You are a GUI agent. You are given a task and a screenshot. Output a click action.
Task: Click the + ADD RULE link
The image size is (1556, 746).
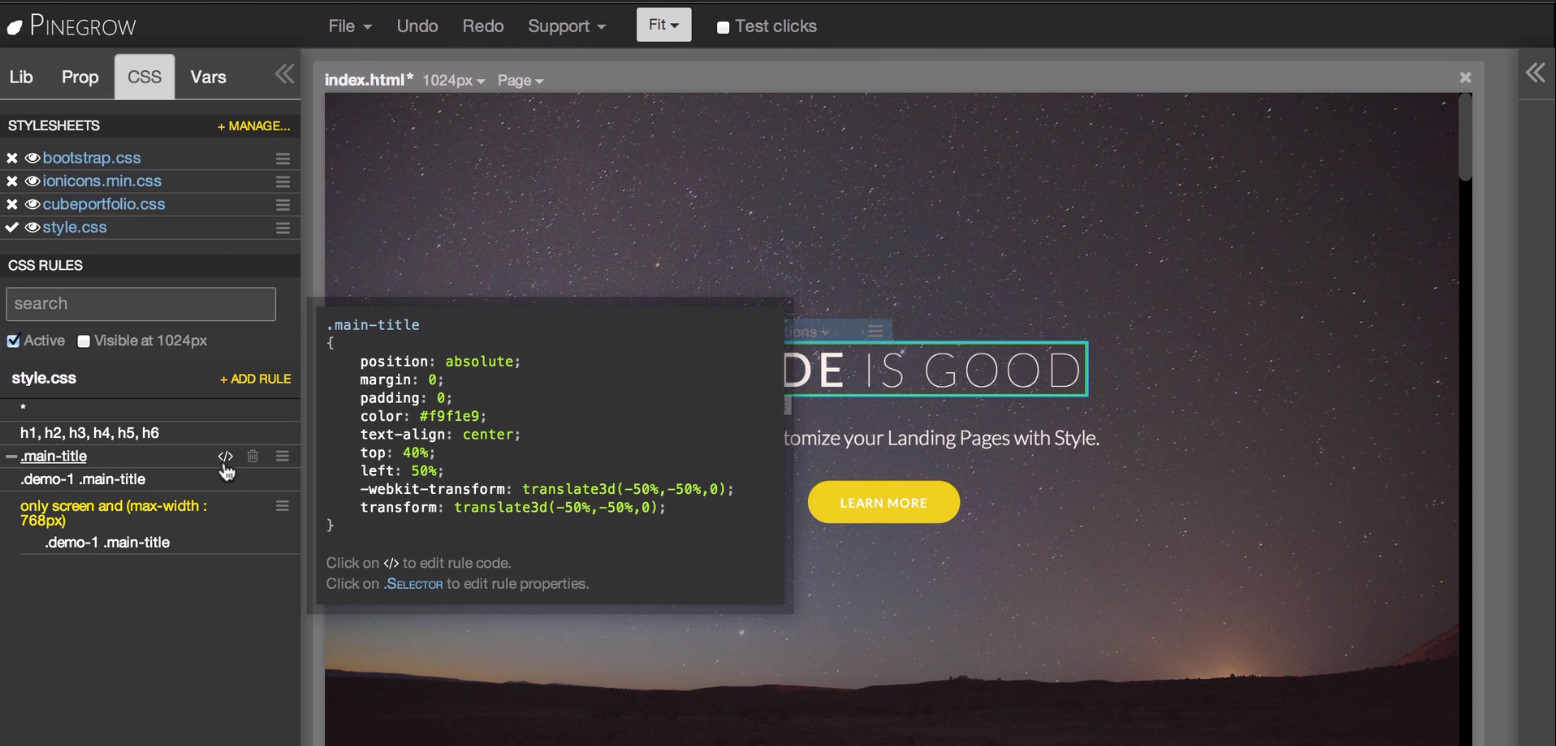click(255, 379)
